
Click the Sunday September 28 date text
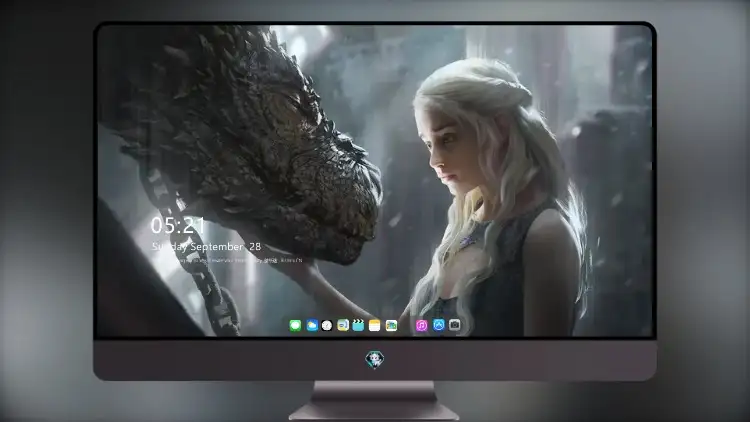206,247
